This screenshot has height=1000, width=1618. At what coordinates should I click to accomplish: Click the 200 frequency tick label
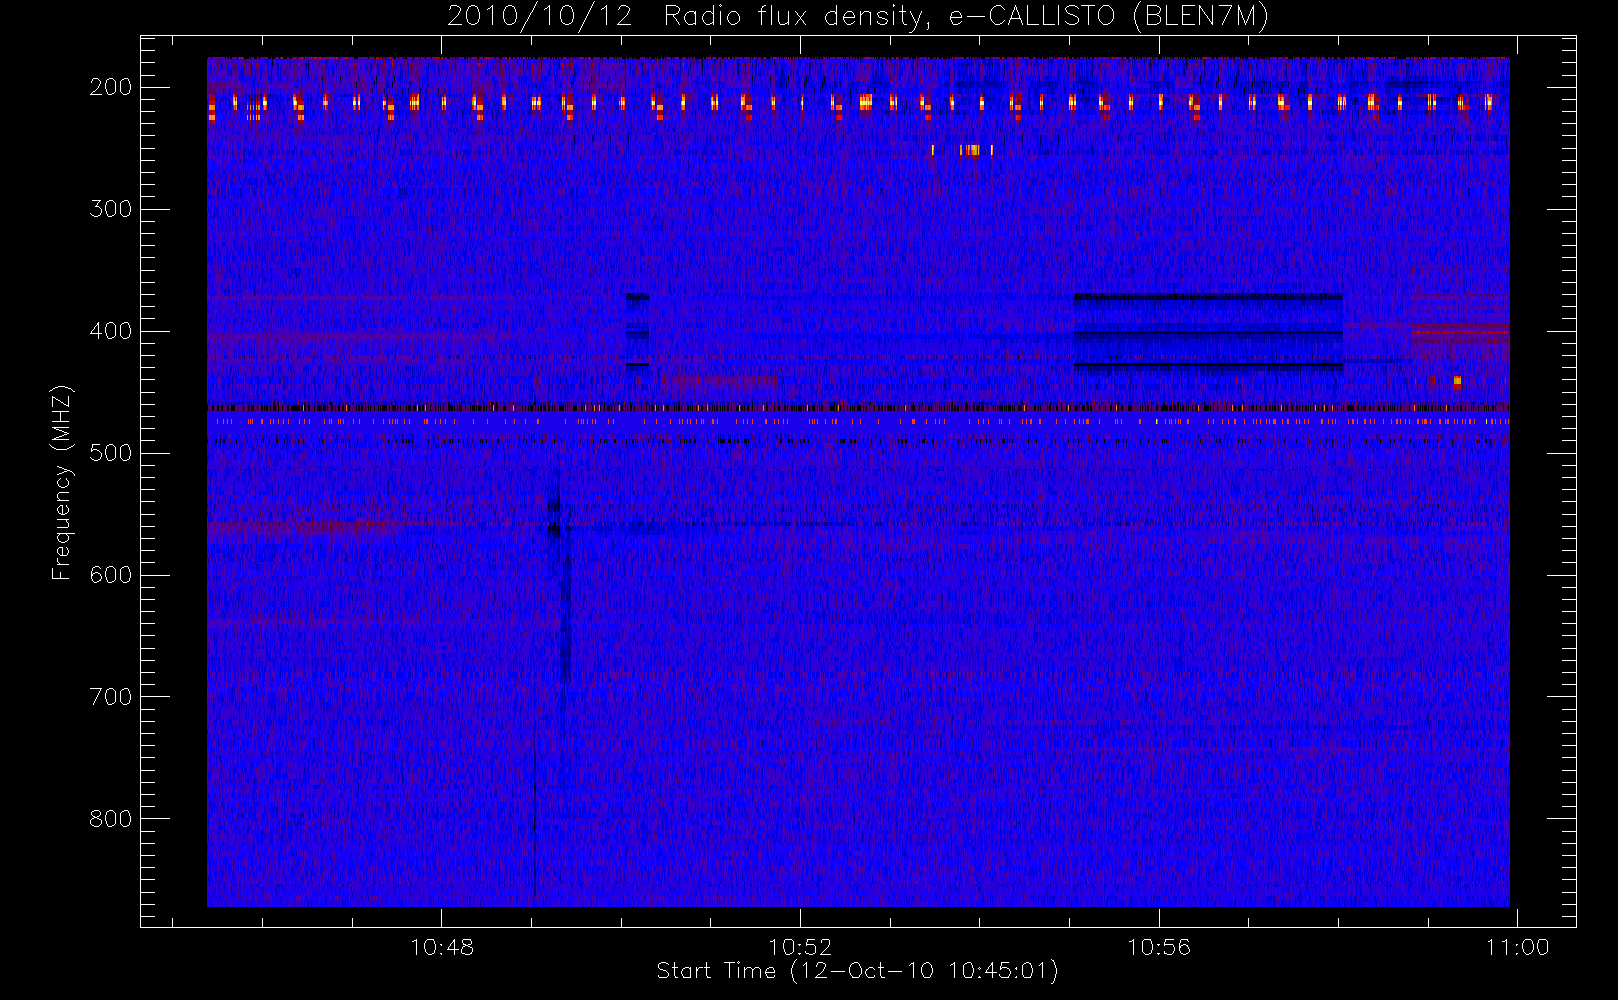click(111, 87)
